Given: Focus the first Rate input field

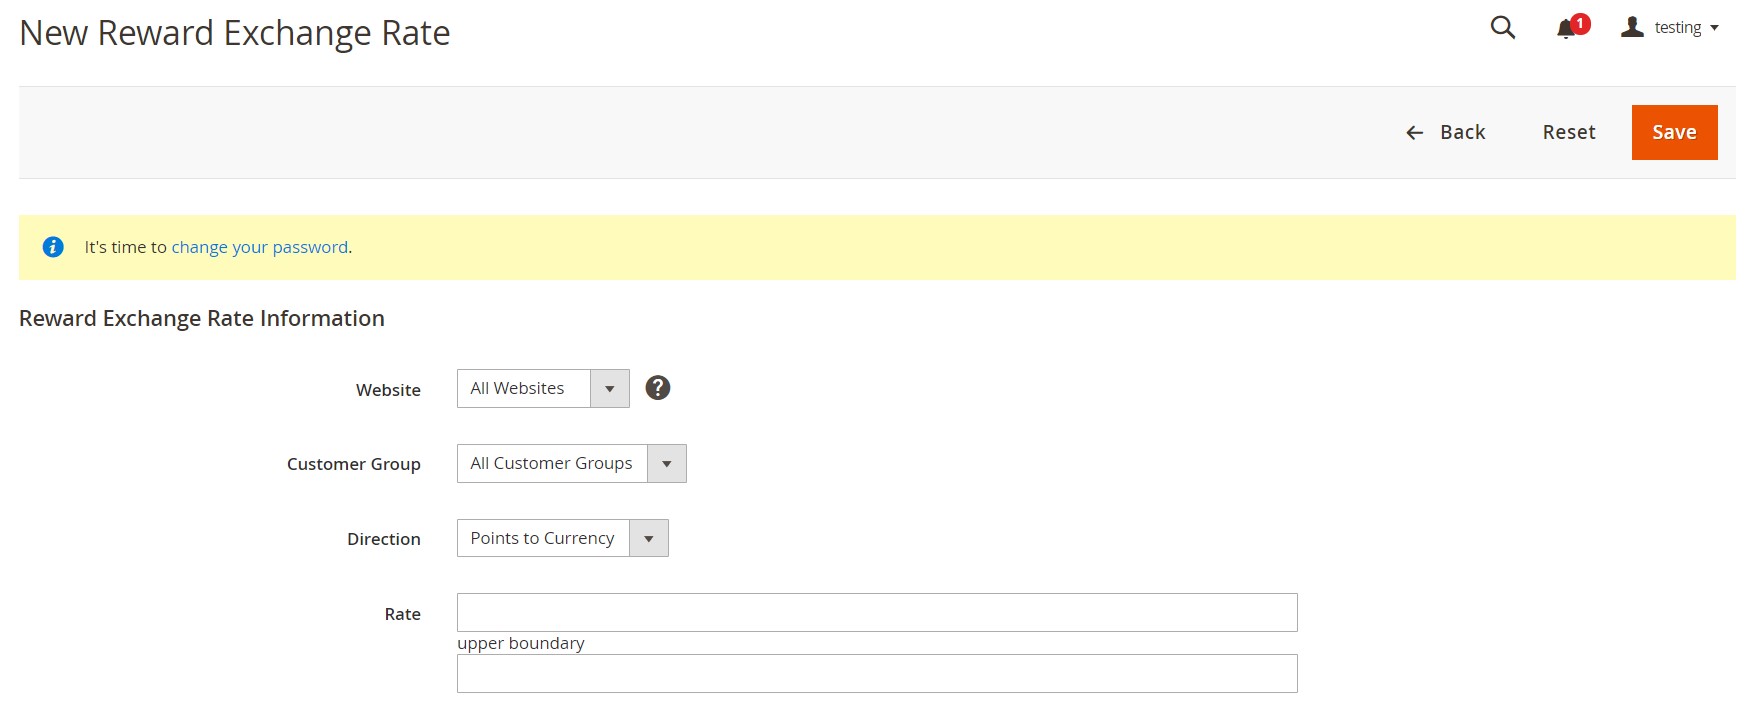Looking at the screenshot, I should click(877, 613).
